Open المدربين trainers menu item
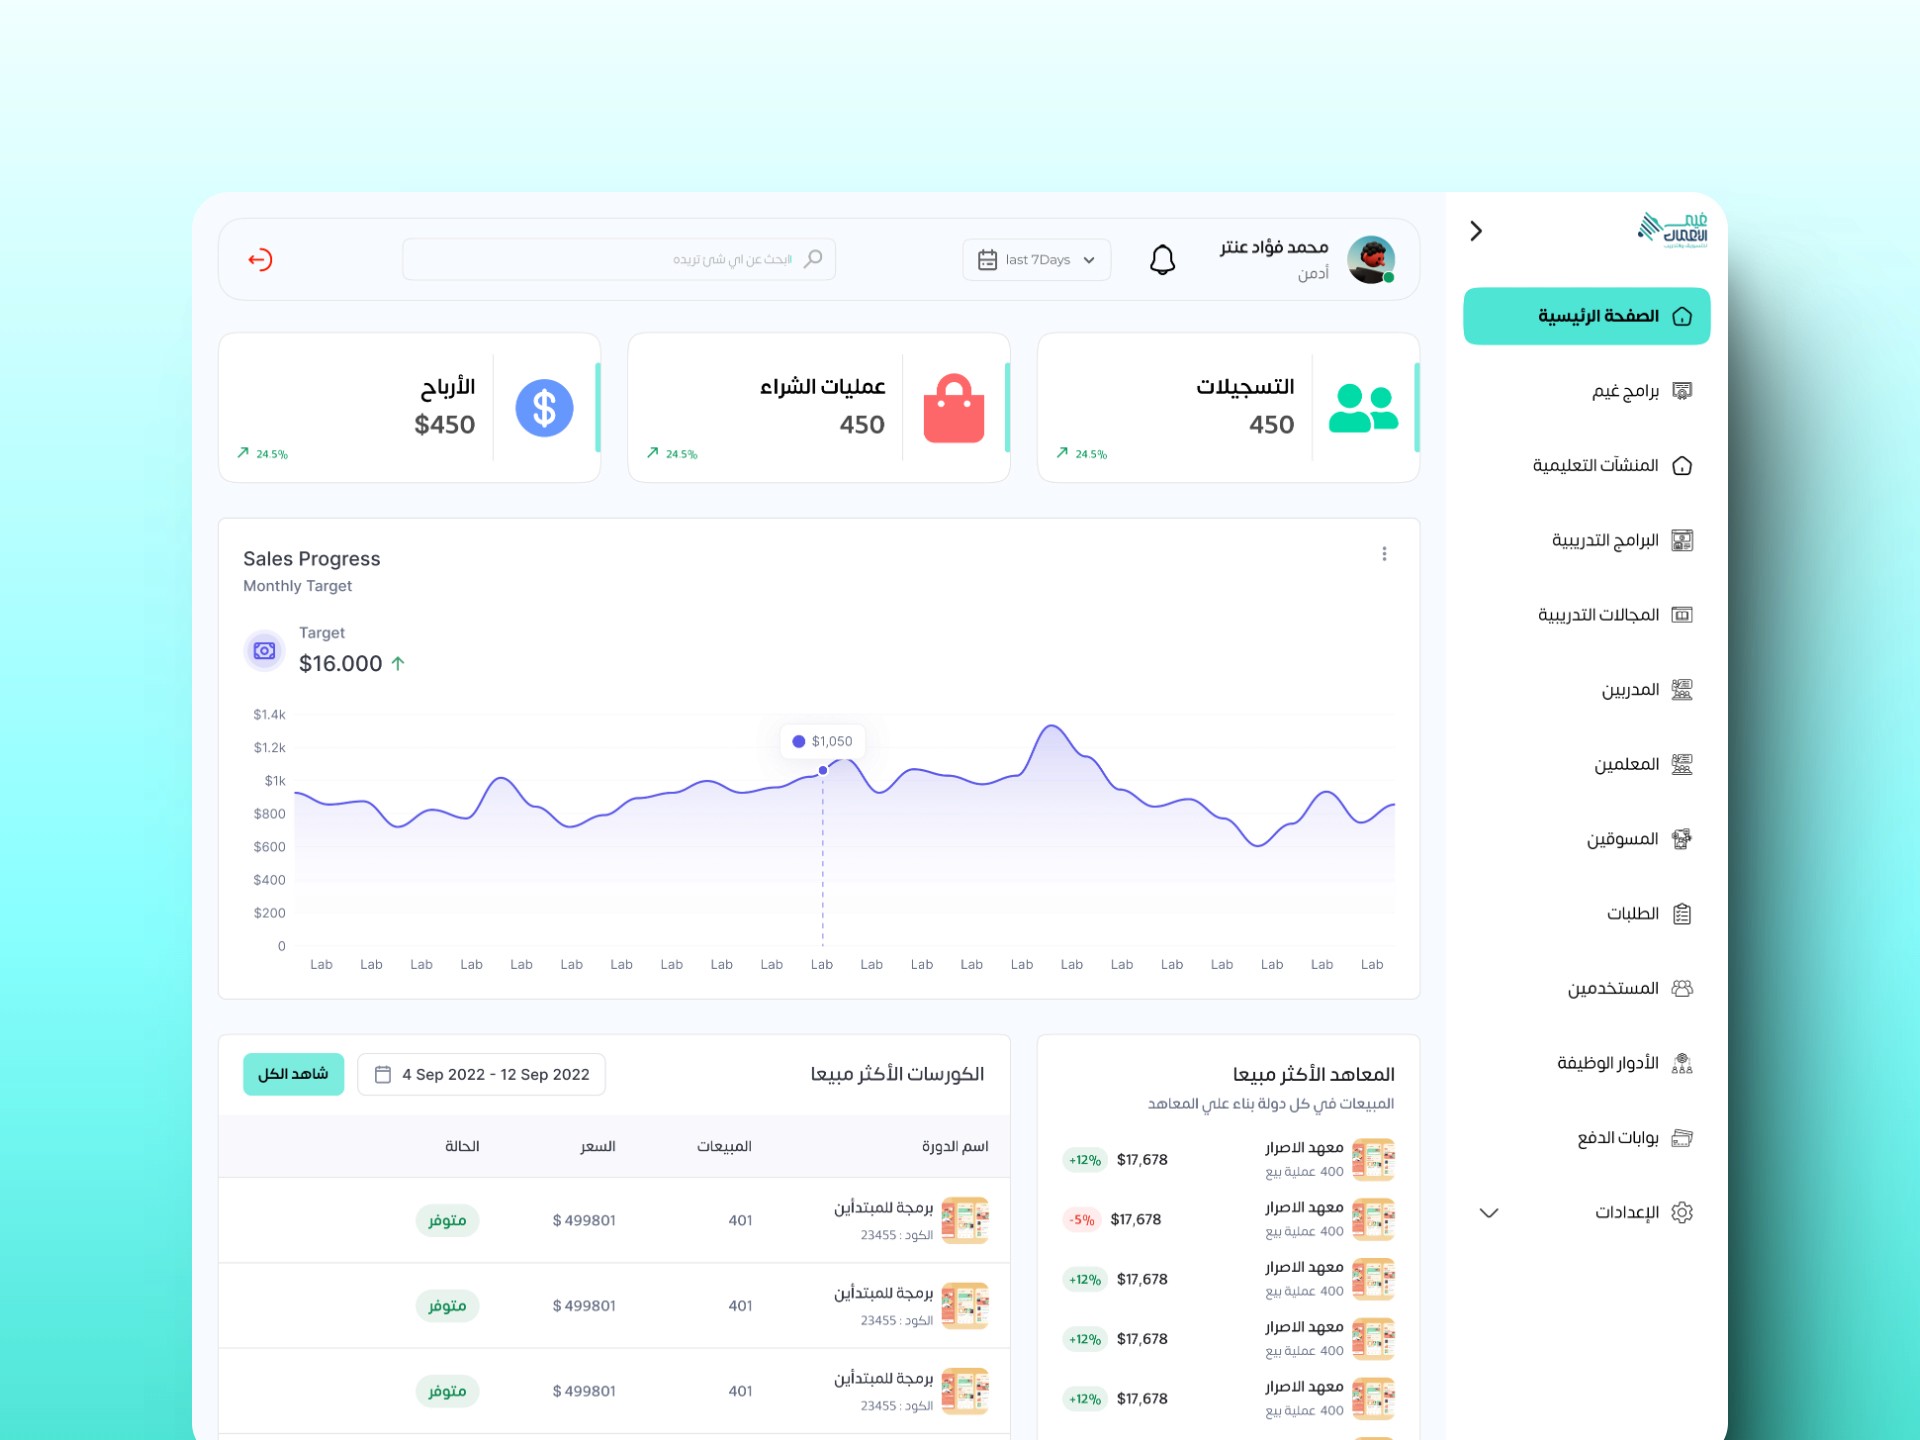Screen dimensions: 1920x1440 coord(1630,690)
